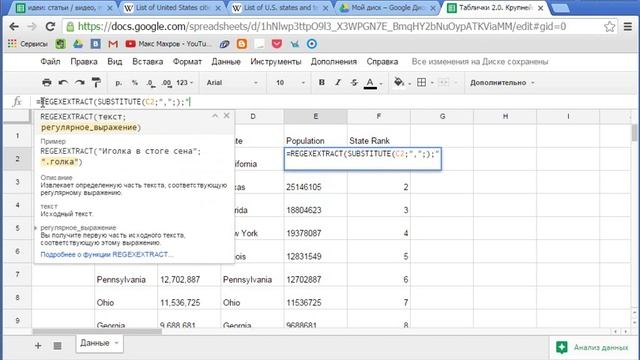
Task: Open the 123 number format dropdown
Action: click(184, 82)
